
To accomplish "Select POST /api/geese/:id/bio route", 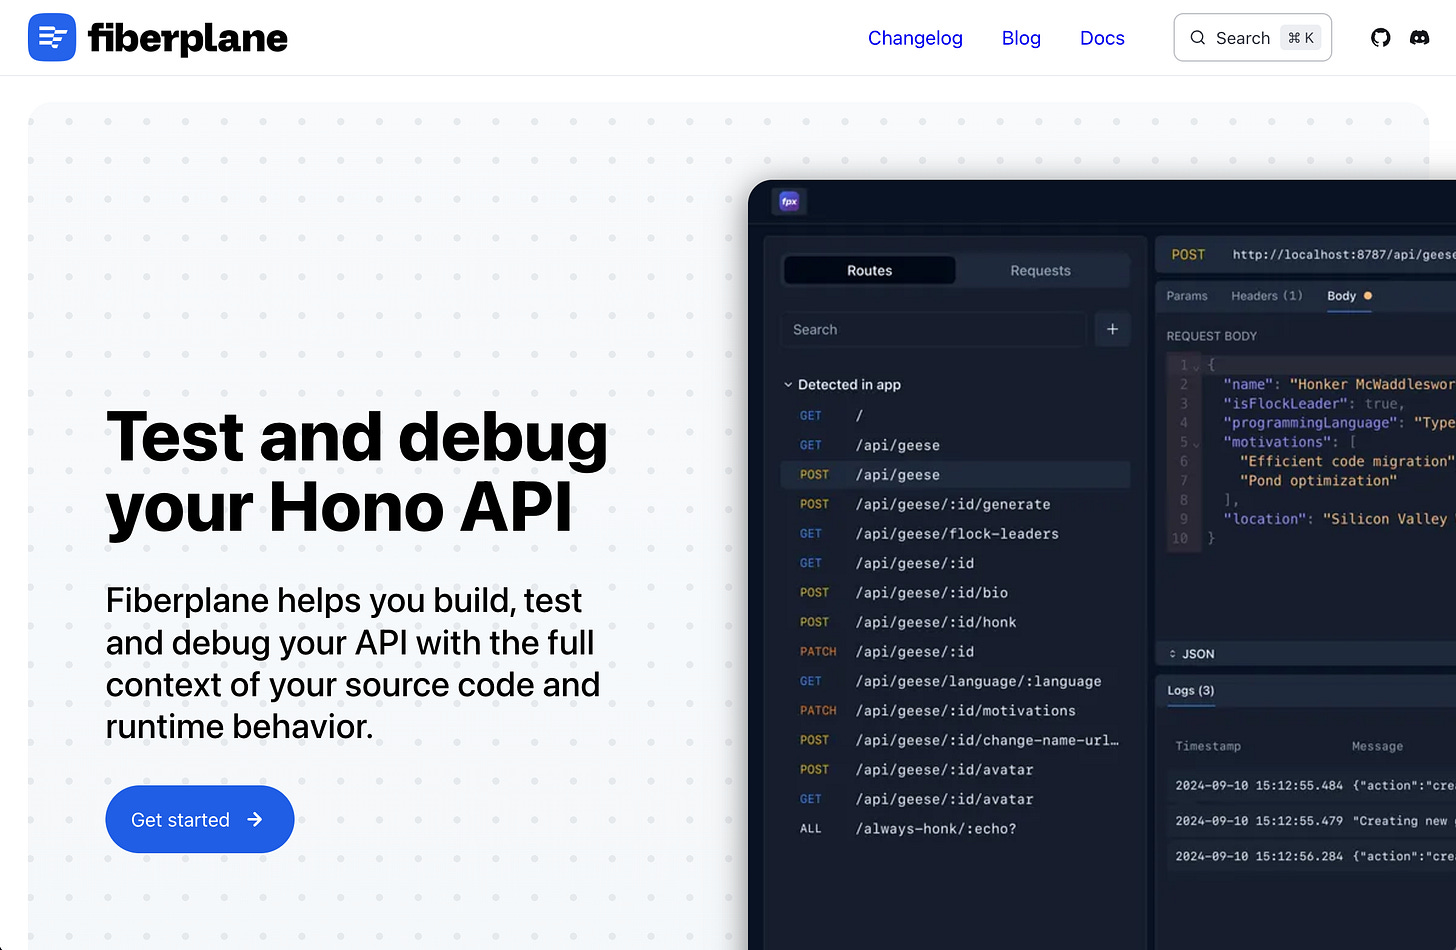I will 955,593.
